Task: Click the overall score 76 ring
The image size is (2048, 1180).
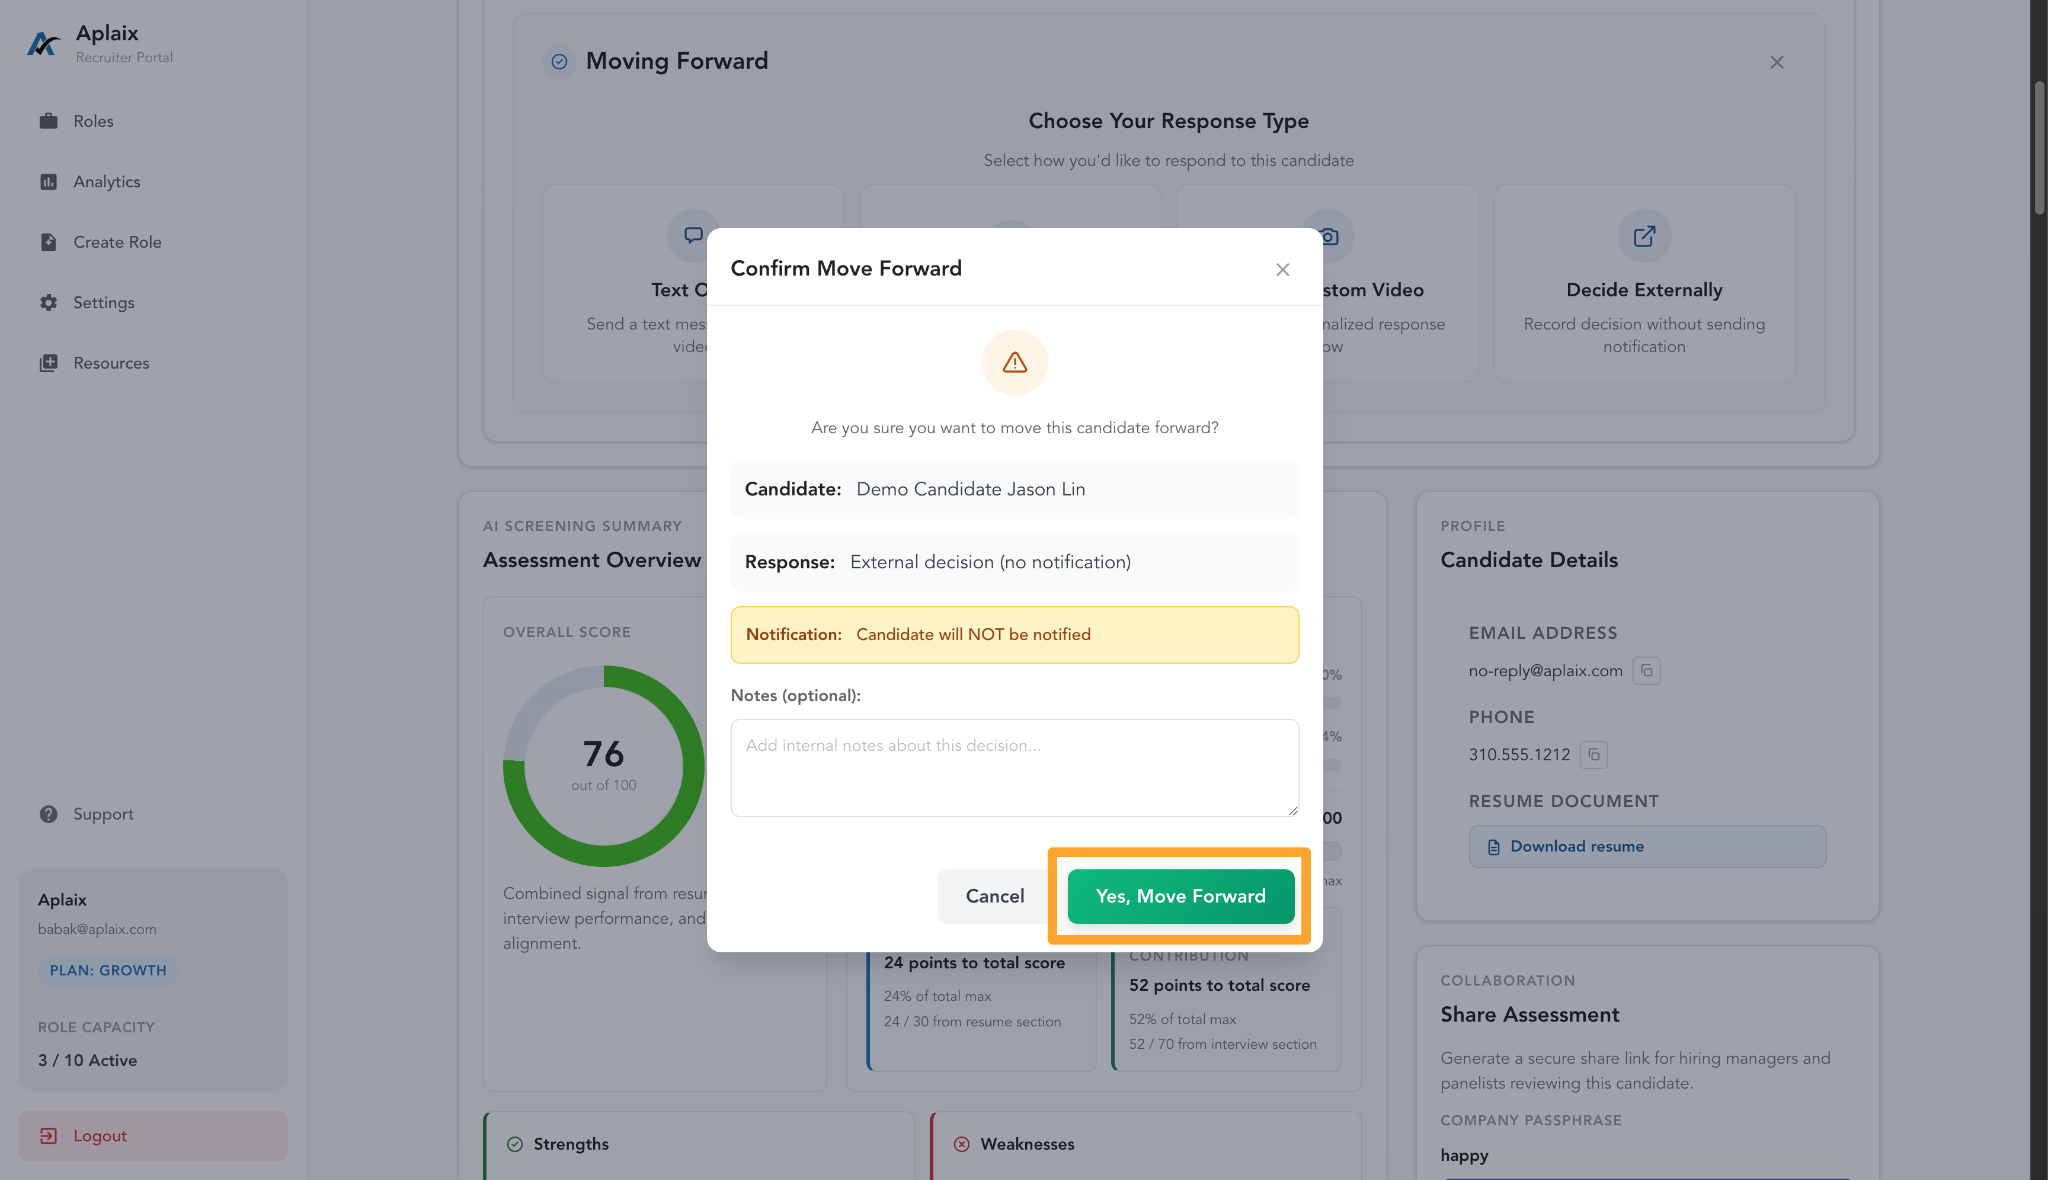Action: click(604, 766)
